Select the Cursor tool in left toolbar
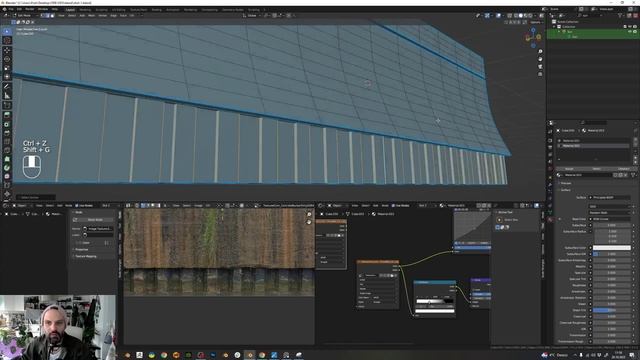Image resolution: width=640 pixels, height=360 pixels. (7, 41)
